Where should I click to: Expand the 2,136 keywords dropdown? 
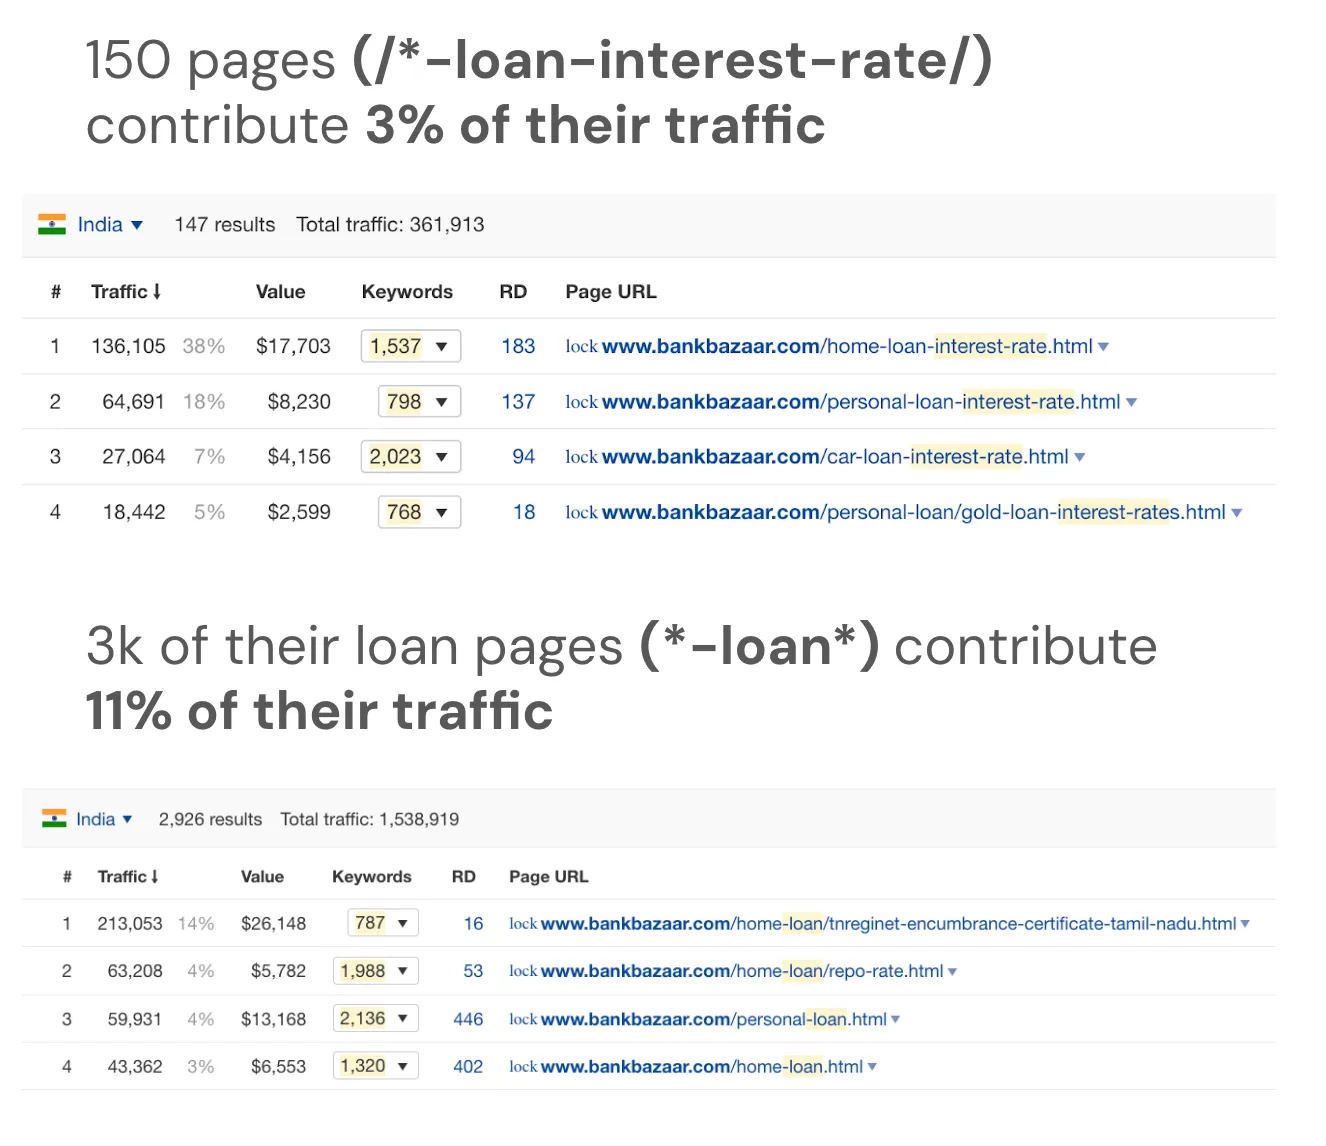click(375, 1019)
